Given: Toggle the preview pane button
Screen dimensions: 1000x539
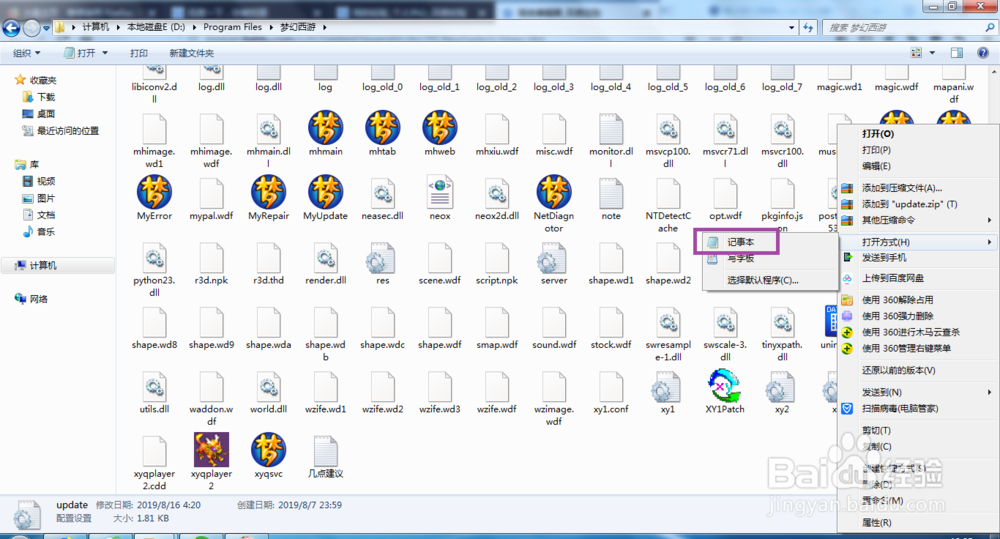Looking at the screenshot, I should (957, 53).
